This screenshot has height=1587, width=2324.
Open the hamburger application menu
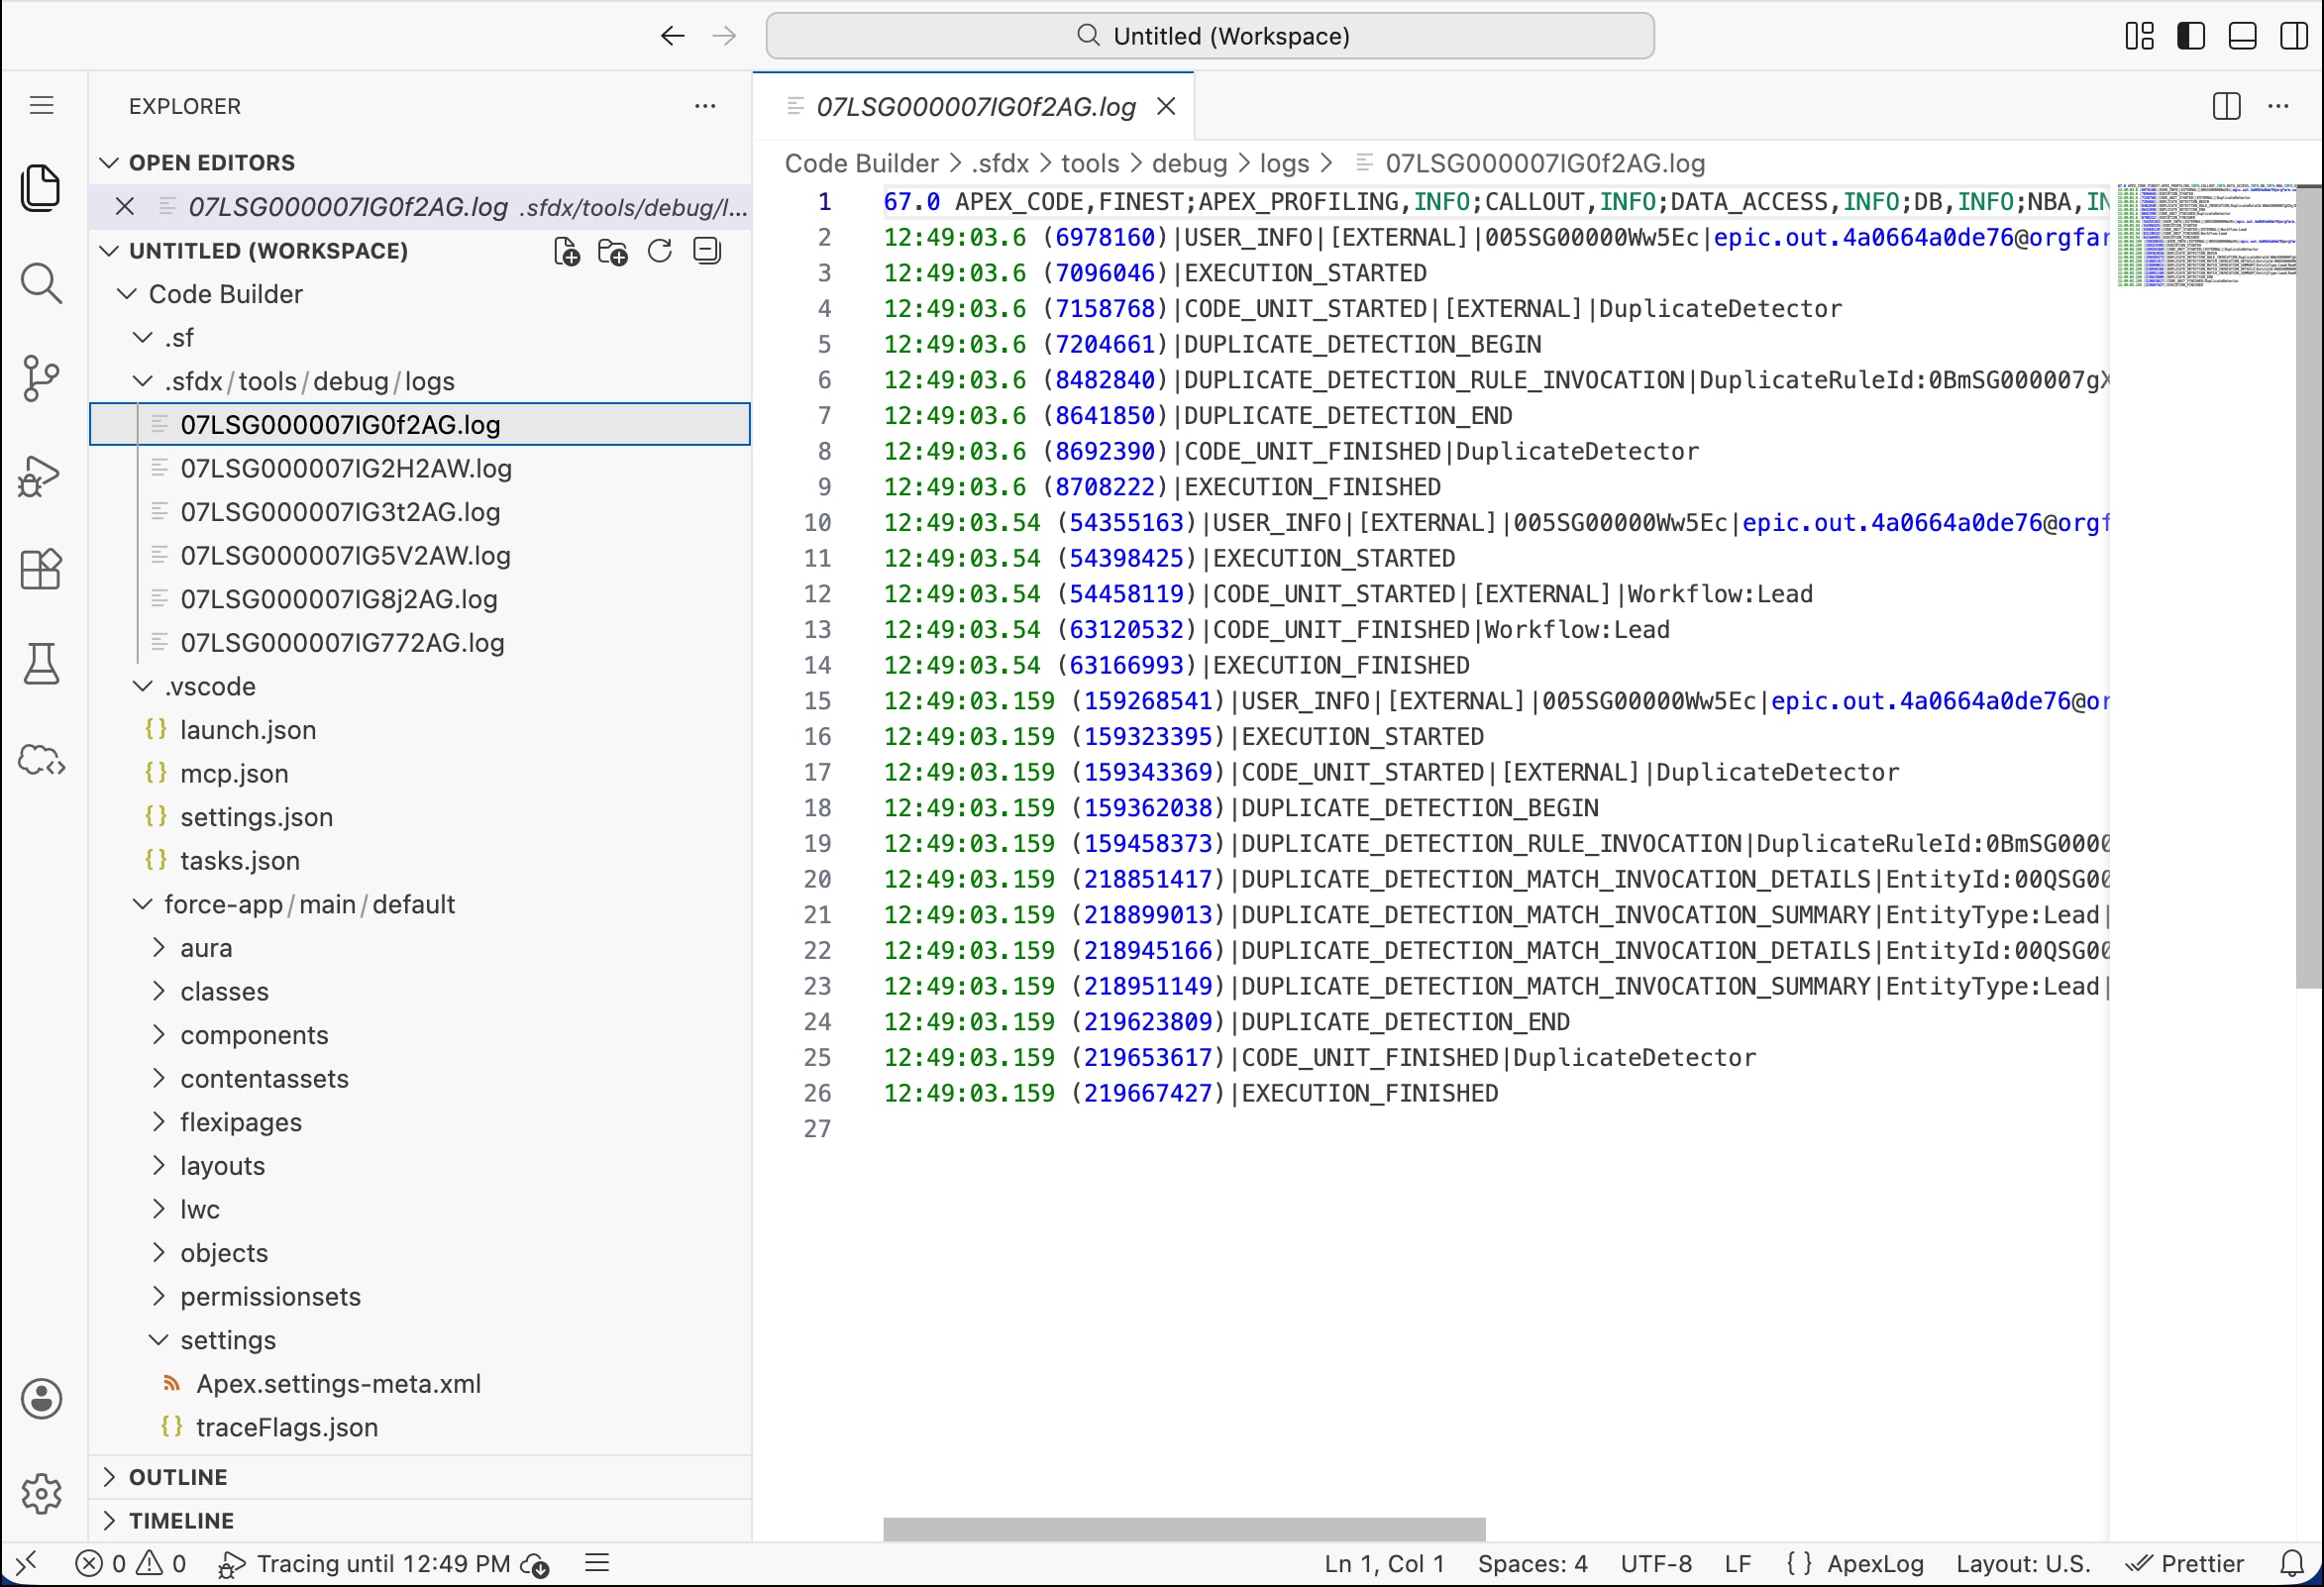[41, 105]
